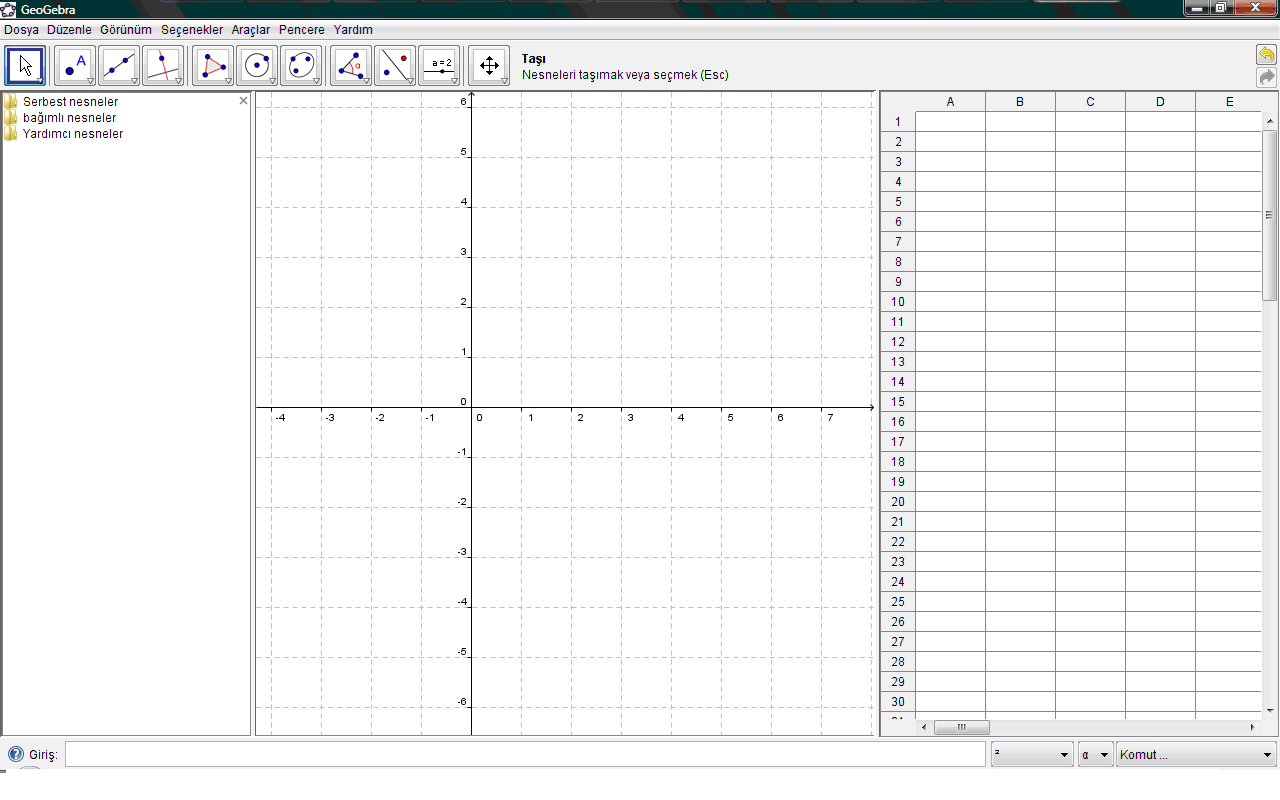
Task: Expand the Angle tool dropdown triangle
Action: [367, 81]
